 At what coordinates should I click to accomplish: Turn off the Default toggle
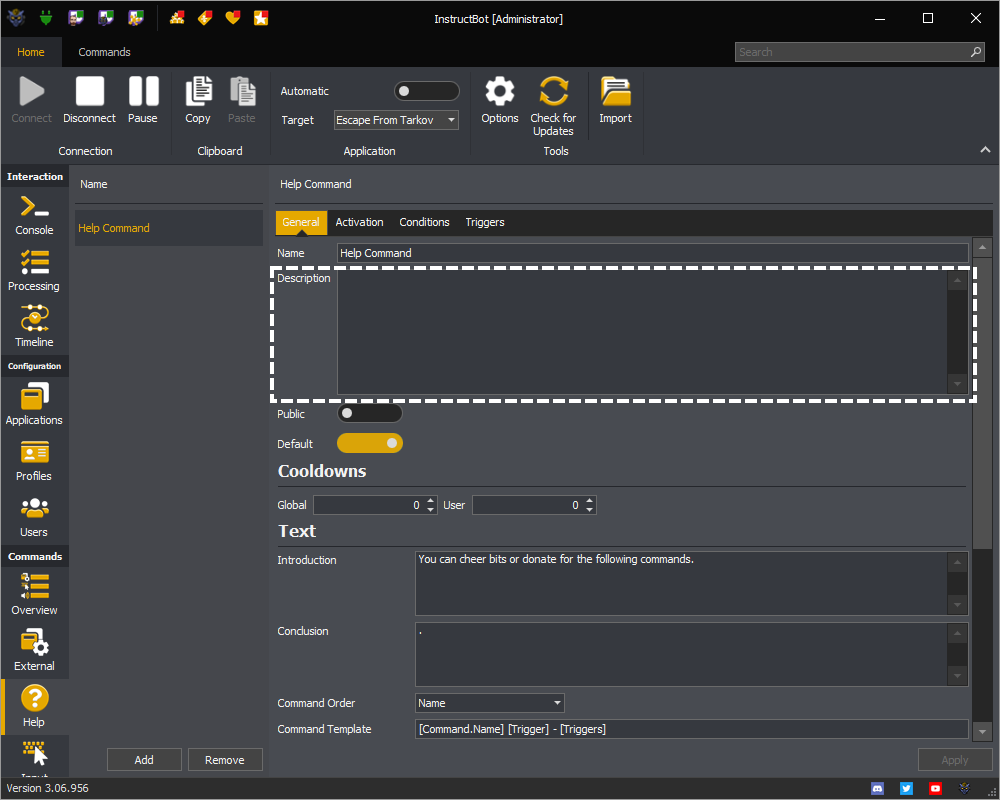coord(370,443)
